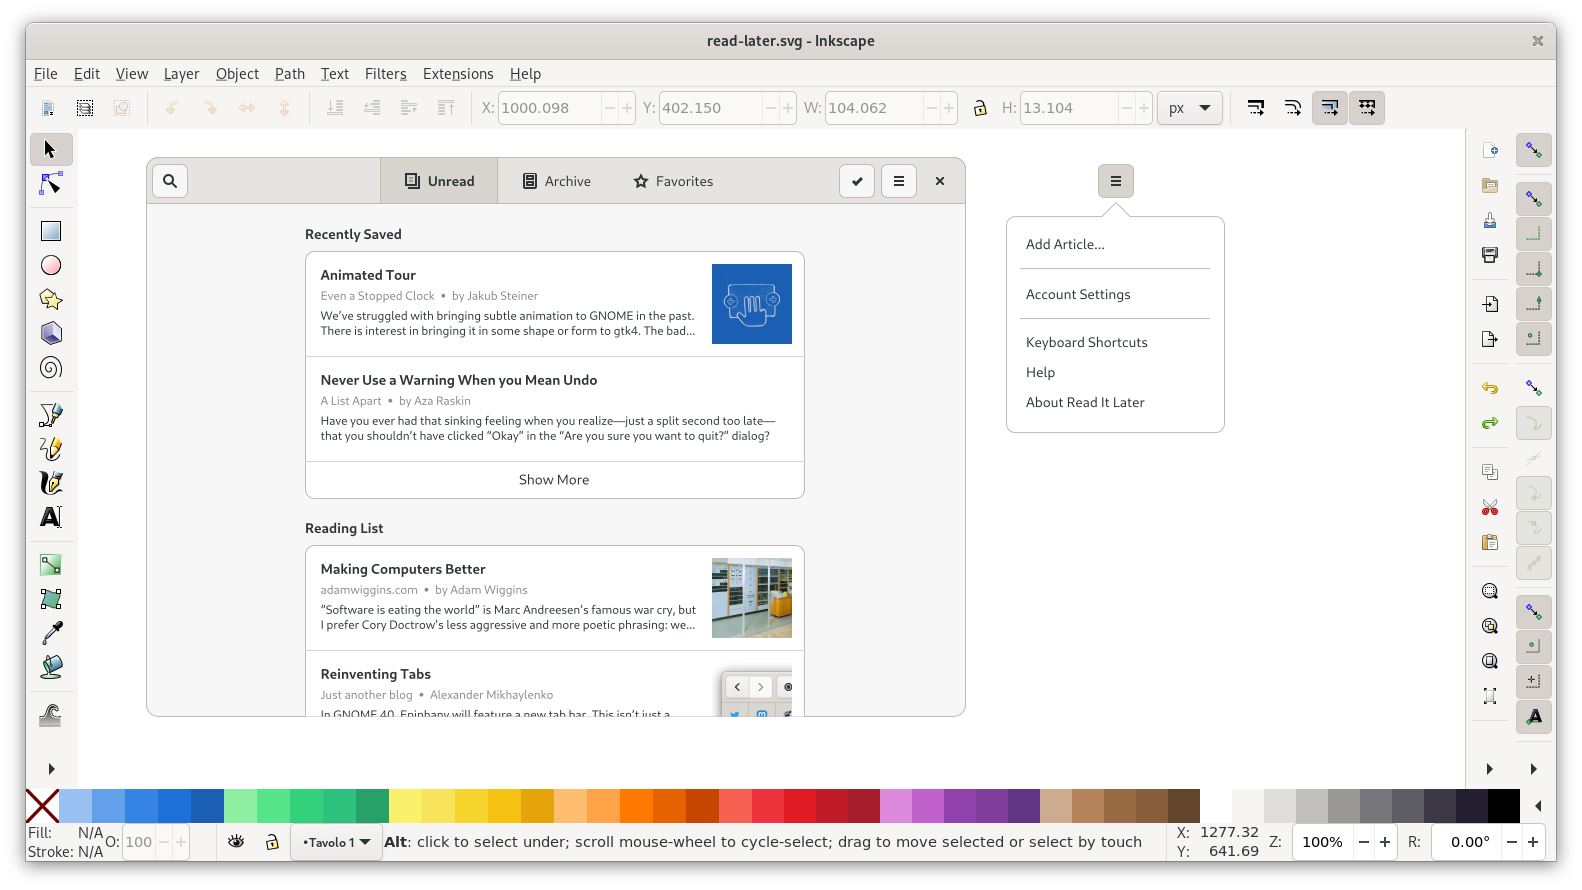Click Add Article... menu entry

click(x=1065, y=244)
